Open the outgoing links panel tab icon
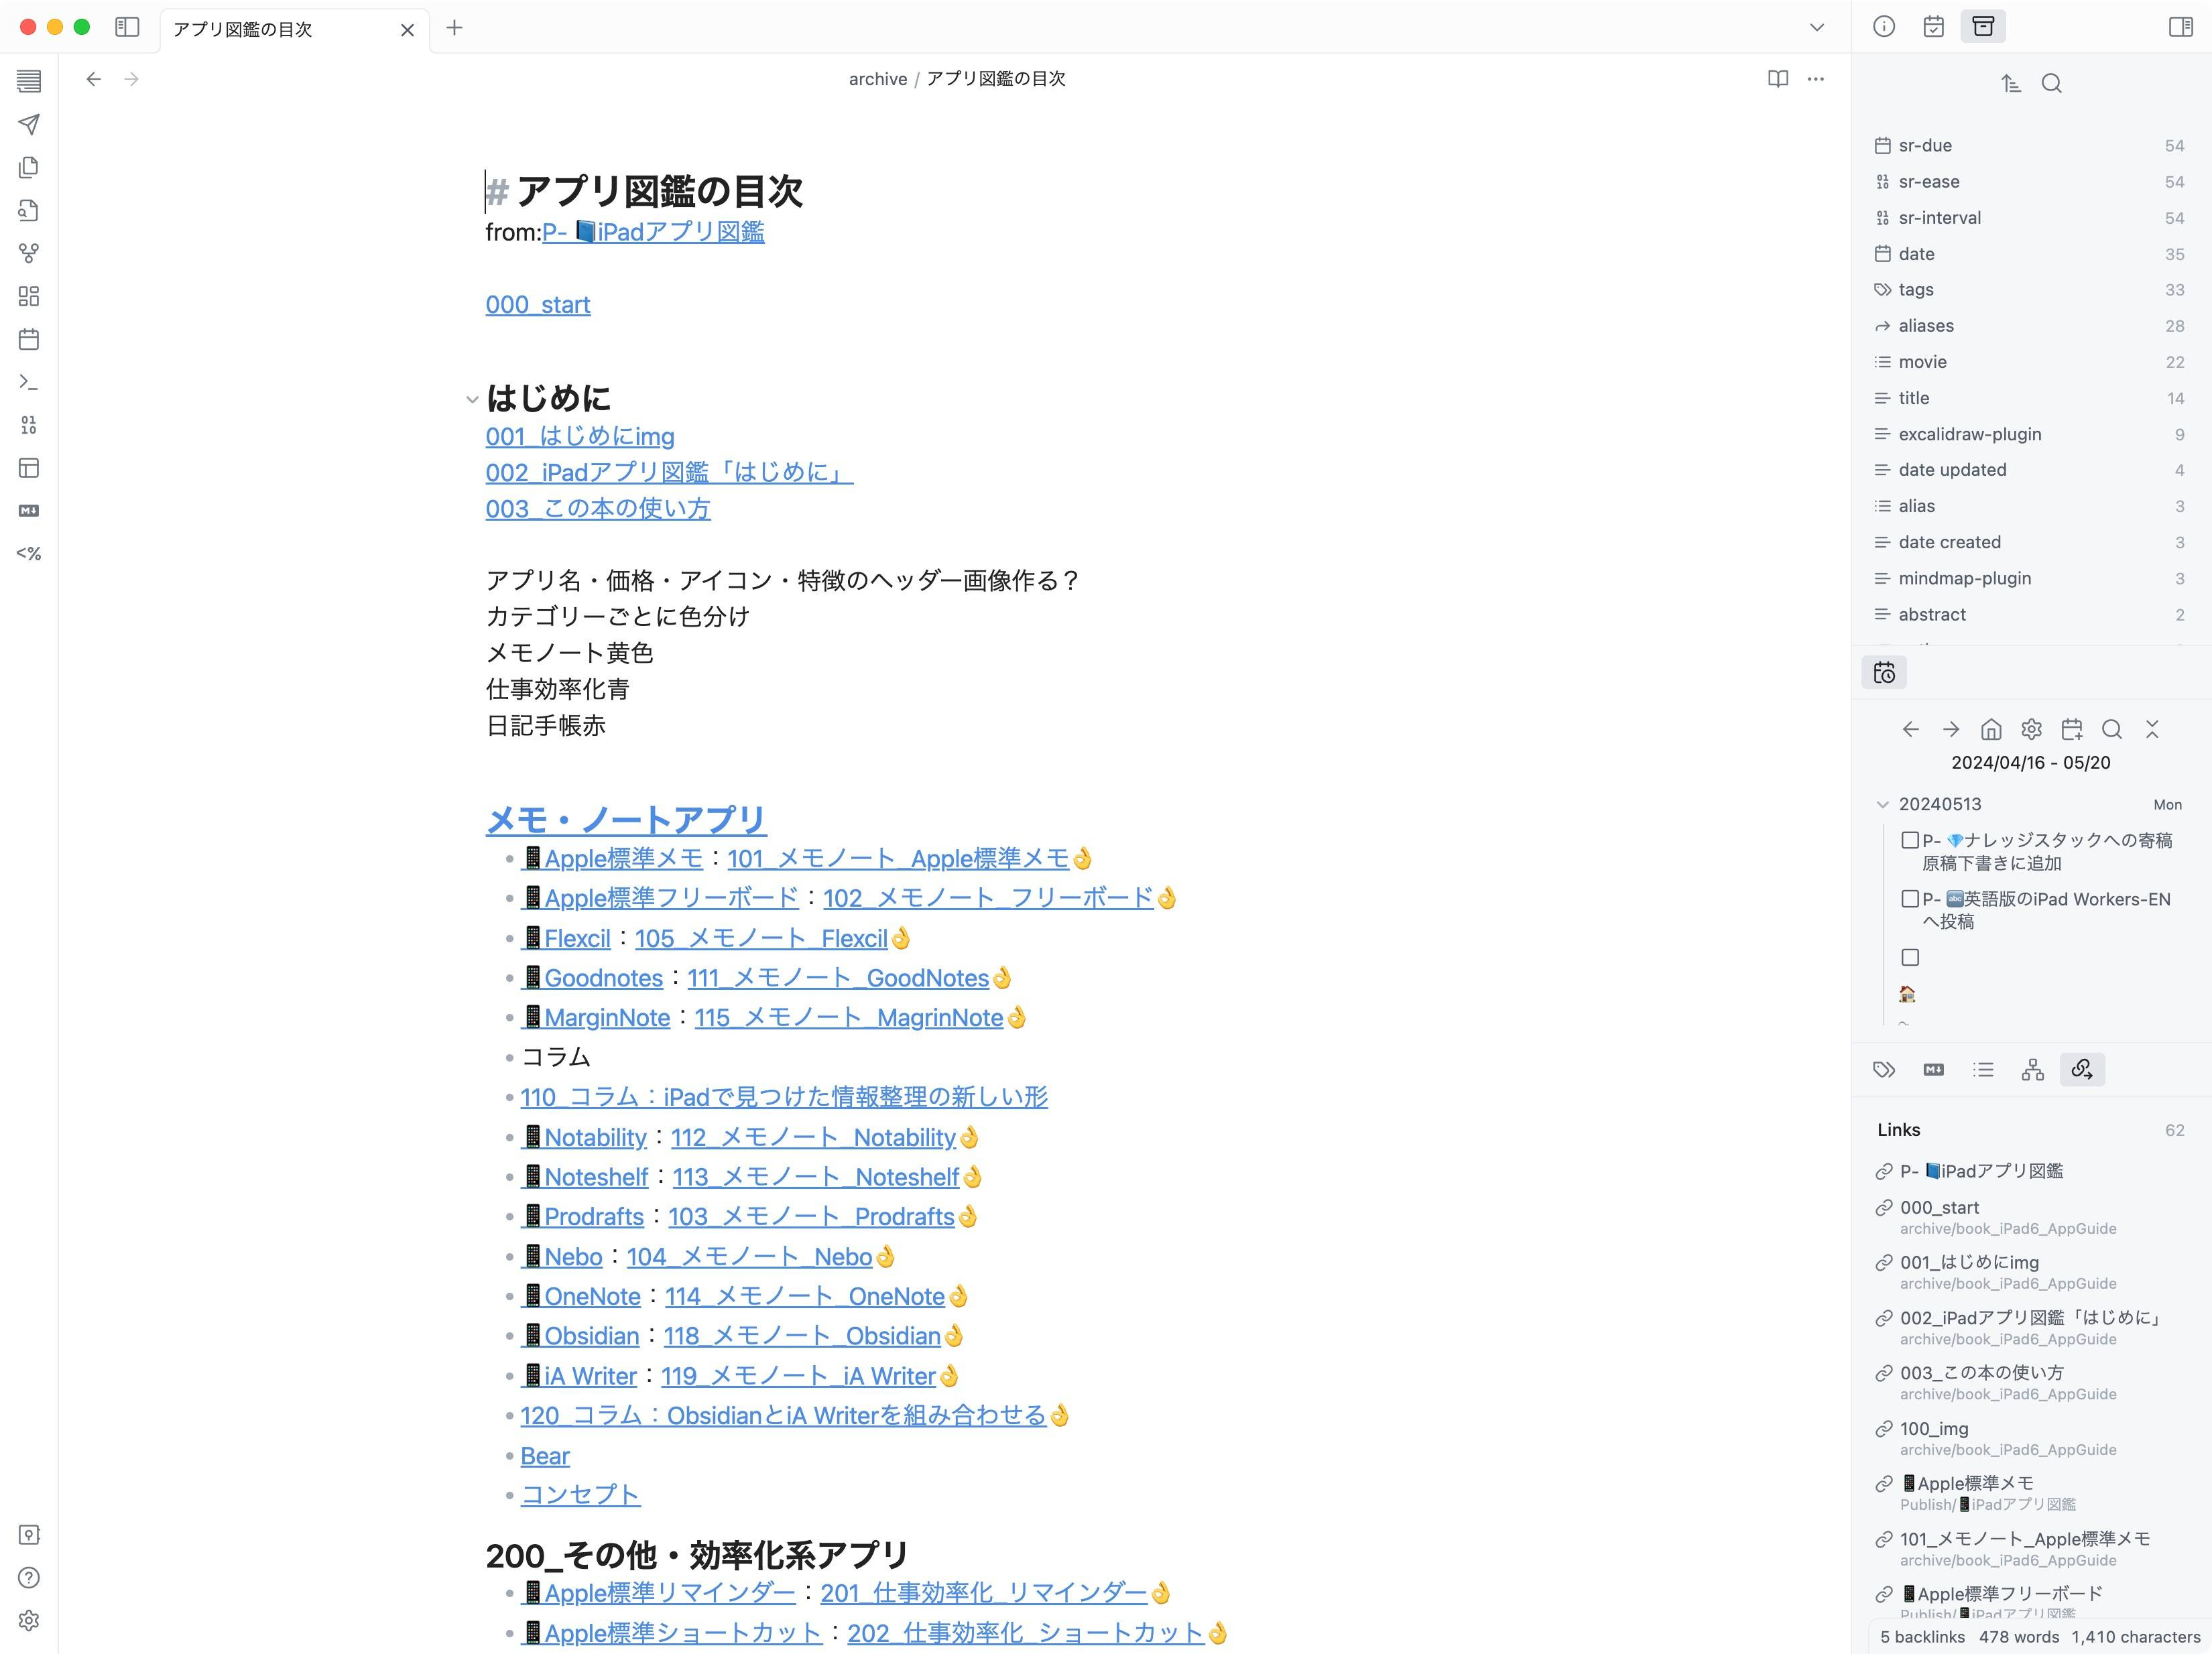This screenshot has width=2212, height=1654. (2082, 1069)
